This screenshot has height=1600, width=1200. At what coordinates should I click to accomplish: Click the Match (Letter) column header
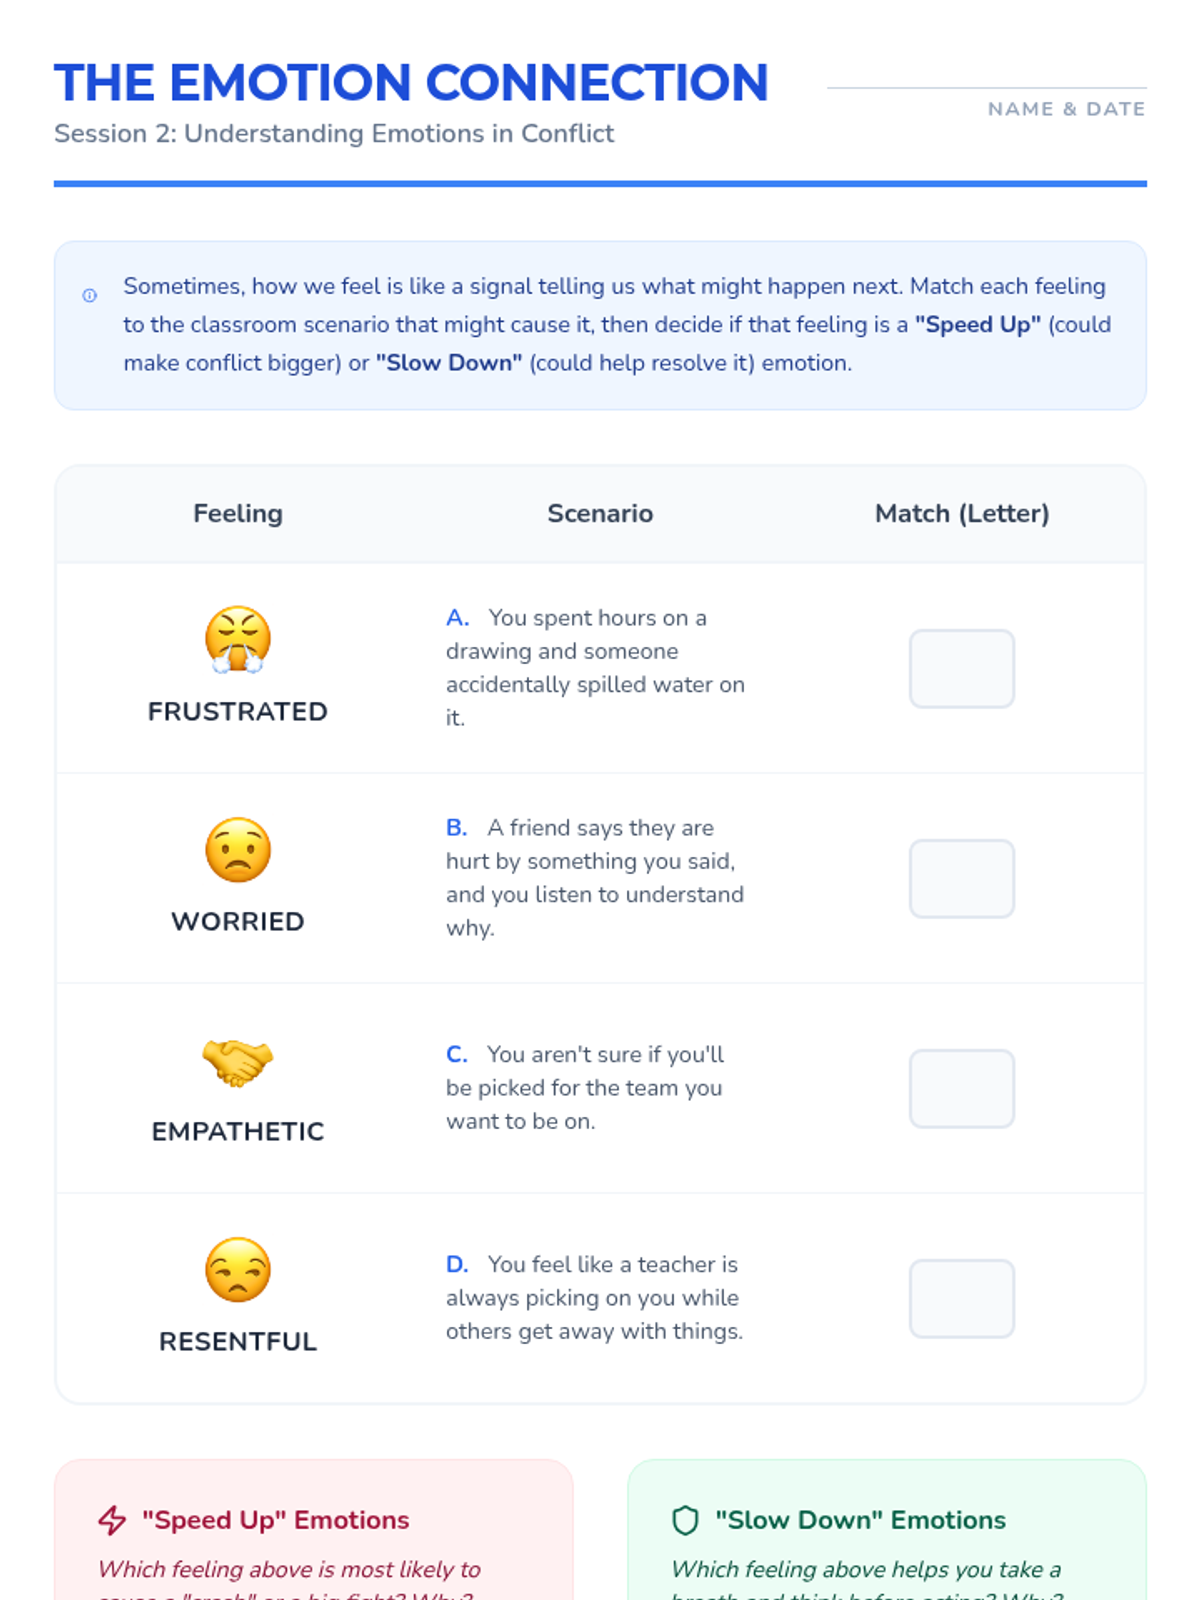tap(961, 513)
